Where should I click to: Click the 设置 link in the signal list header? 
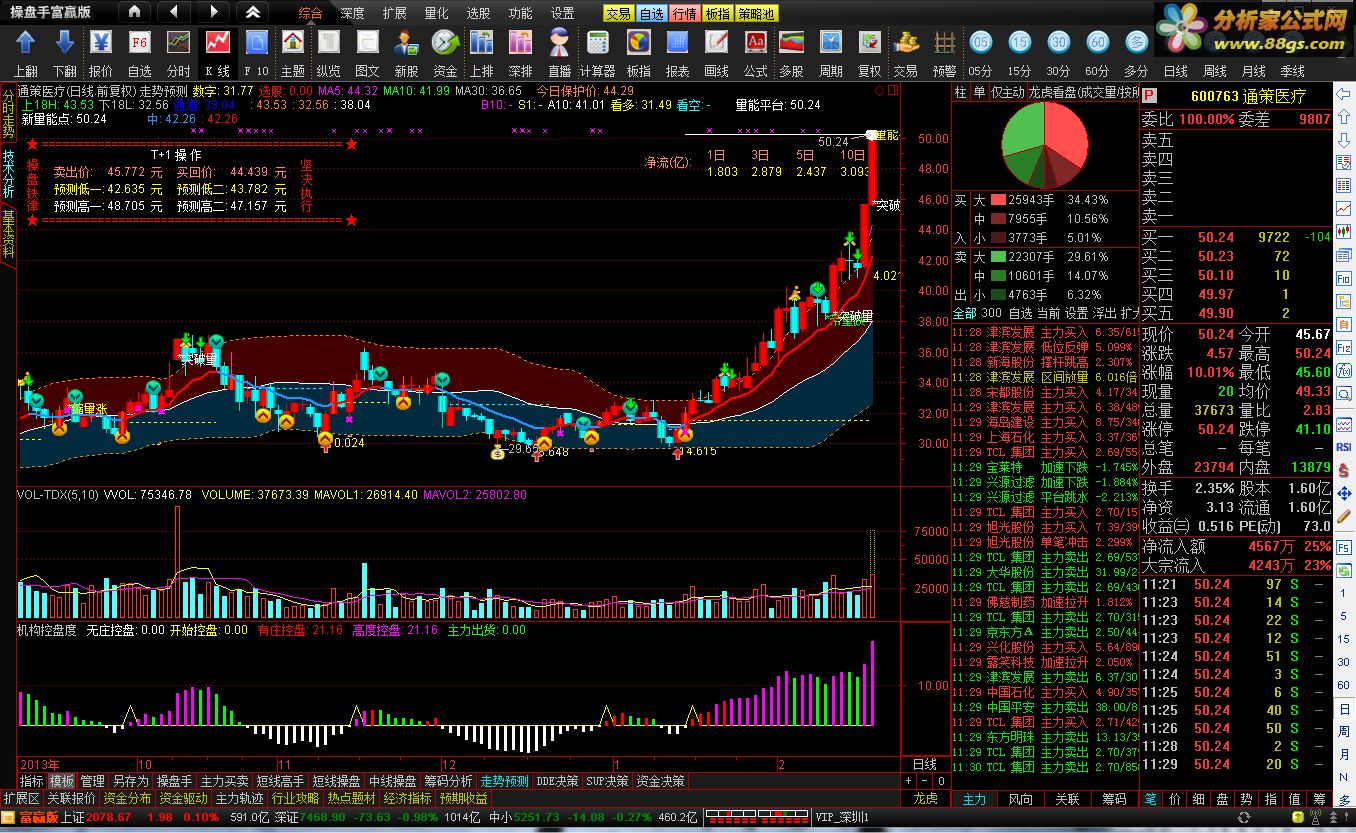pyautogui.click(x=1078, y=313)
